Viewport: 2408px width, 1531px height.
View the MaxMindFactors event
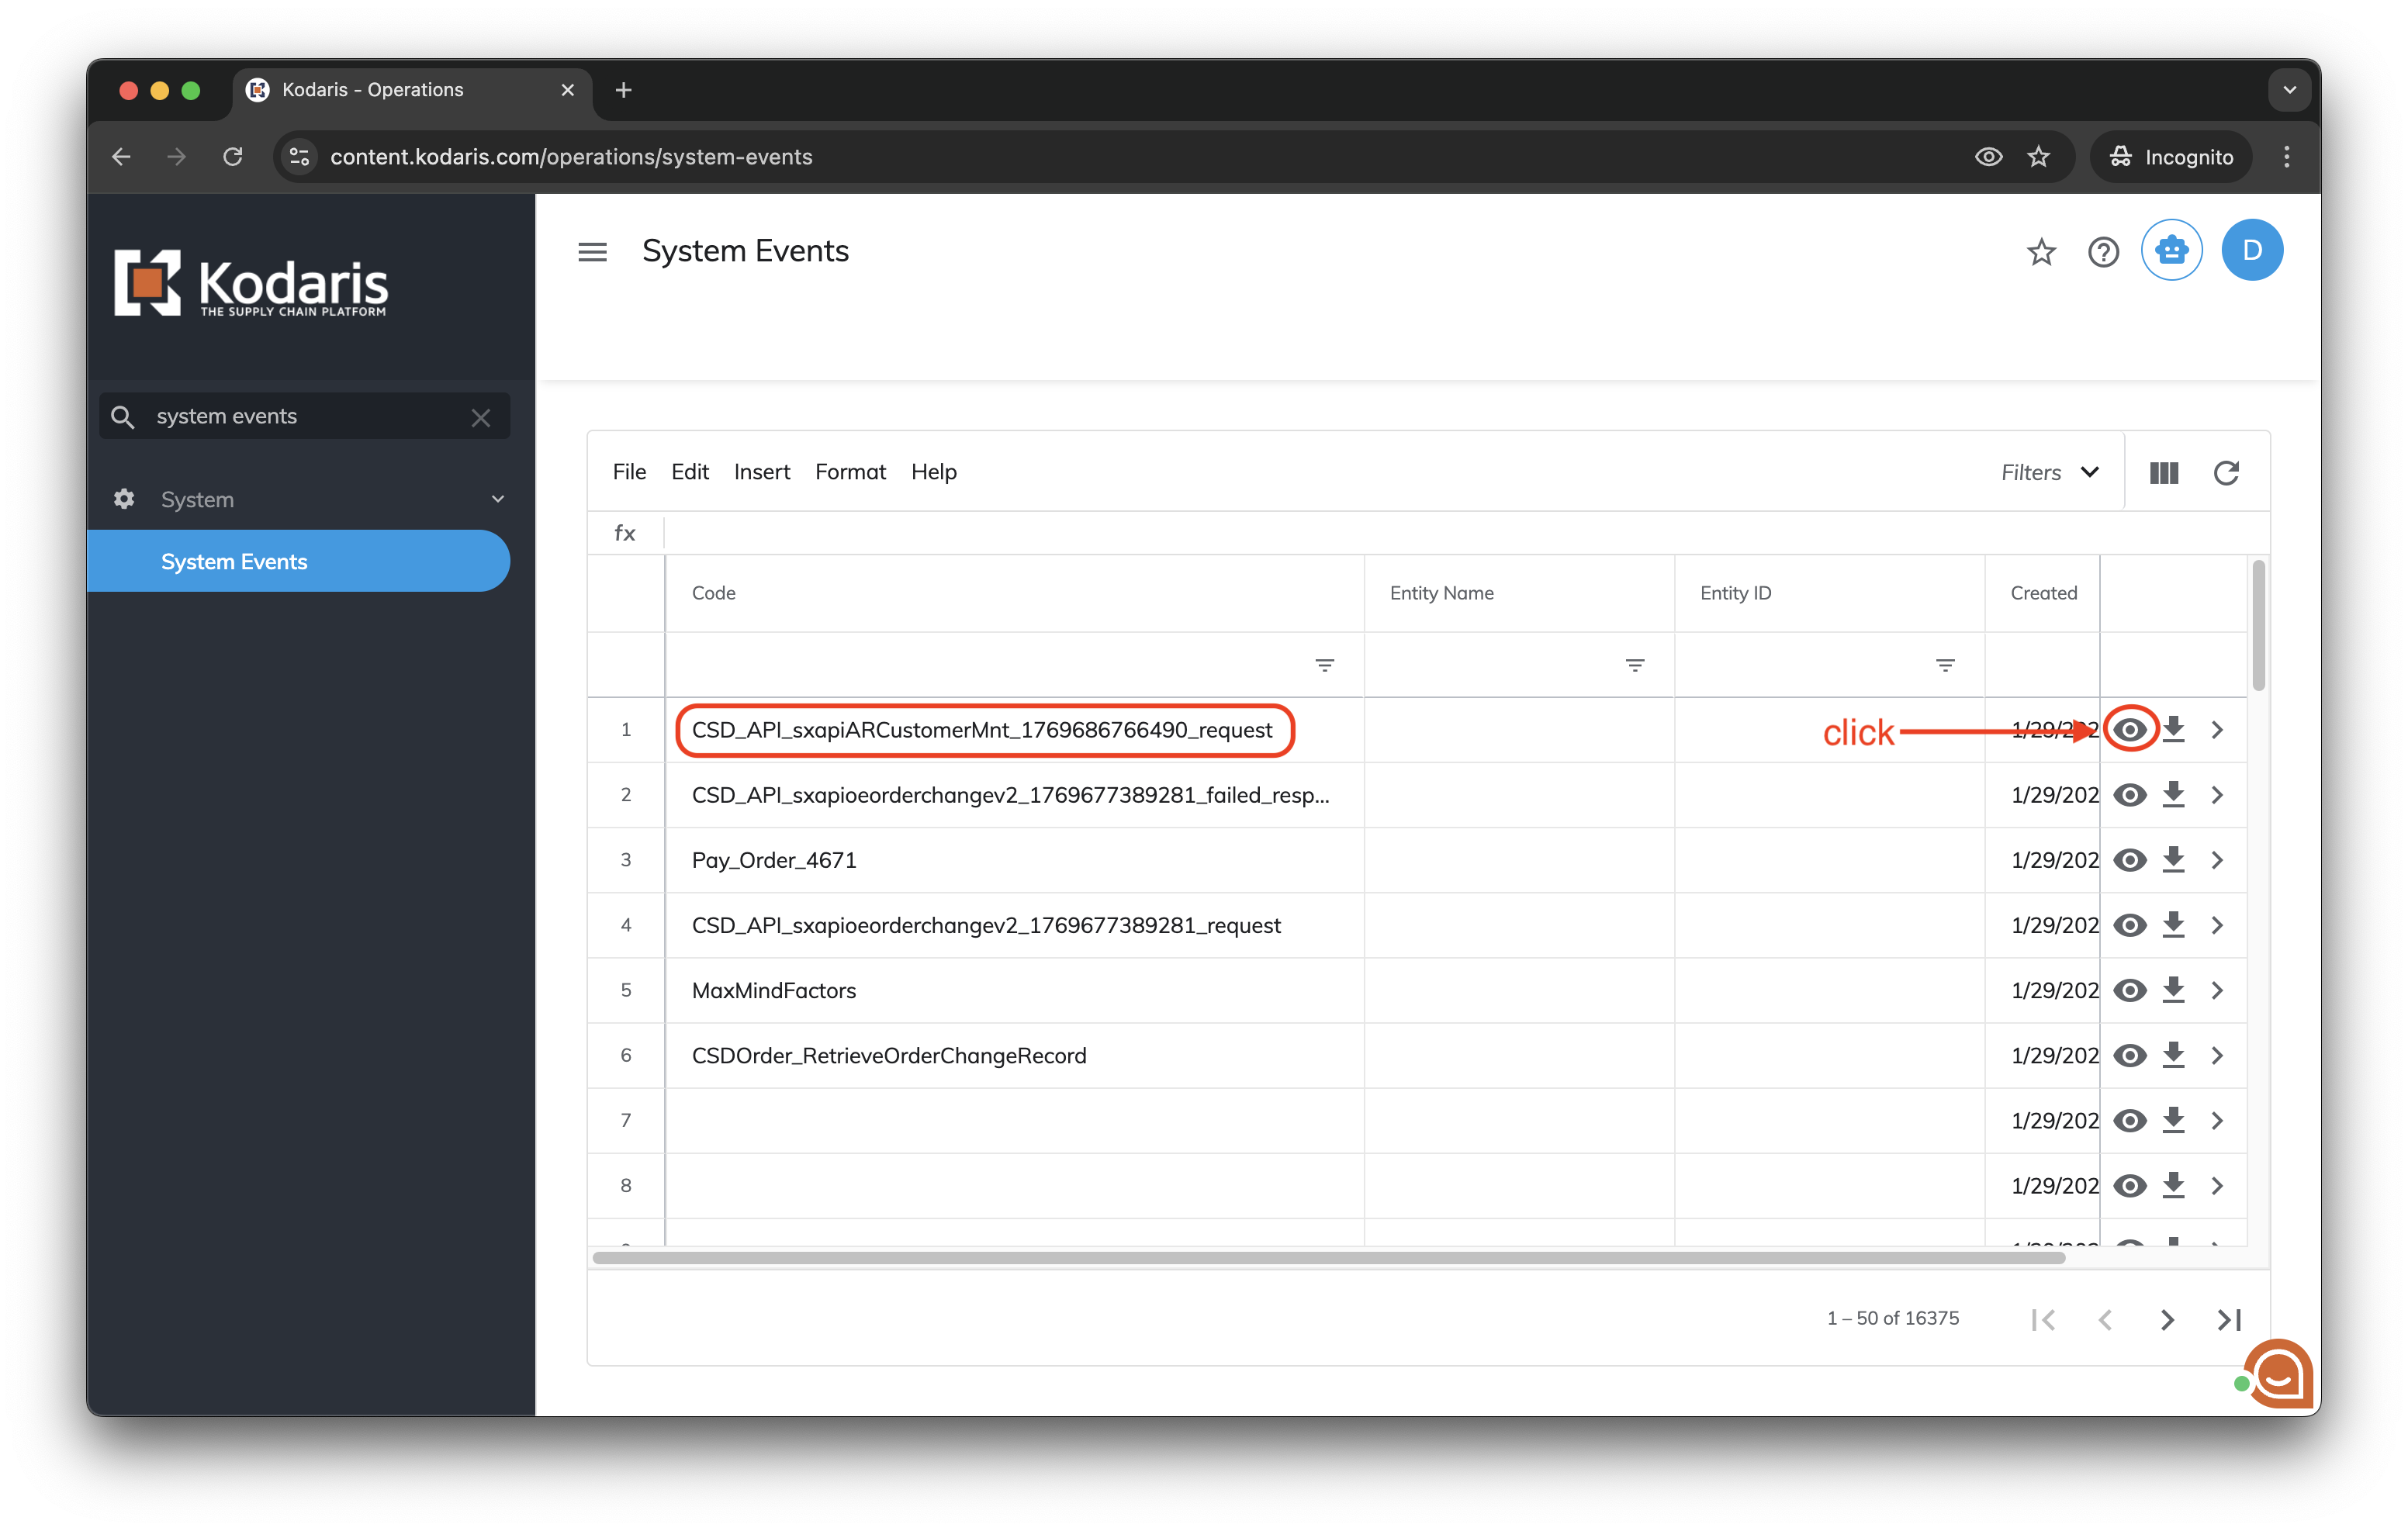pos(2130,990)
